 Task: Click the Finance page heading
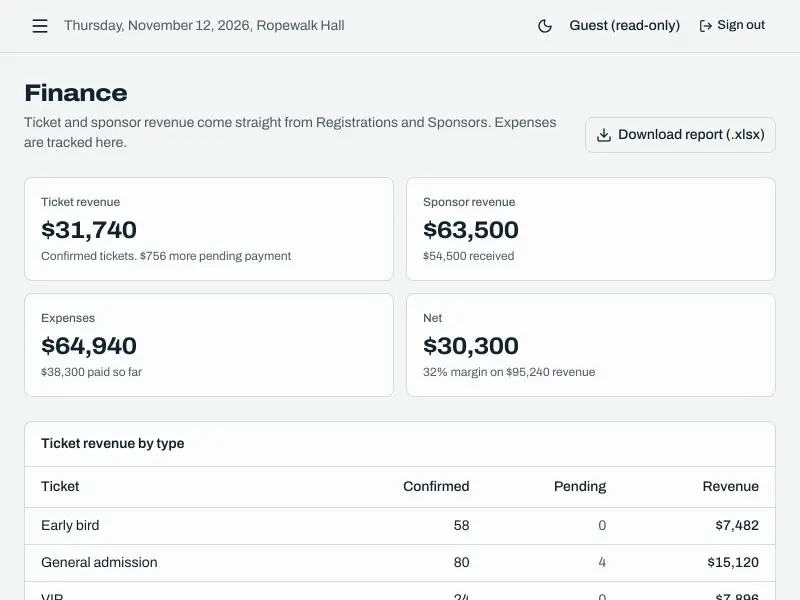(76, 93)
